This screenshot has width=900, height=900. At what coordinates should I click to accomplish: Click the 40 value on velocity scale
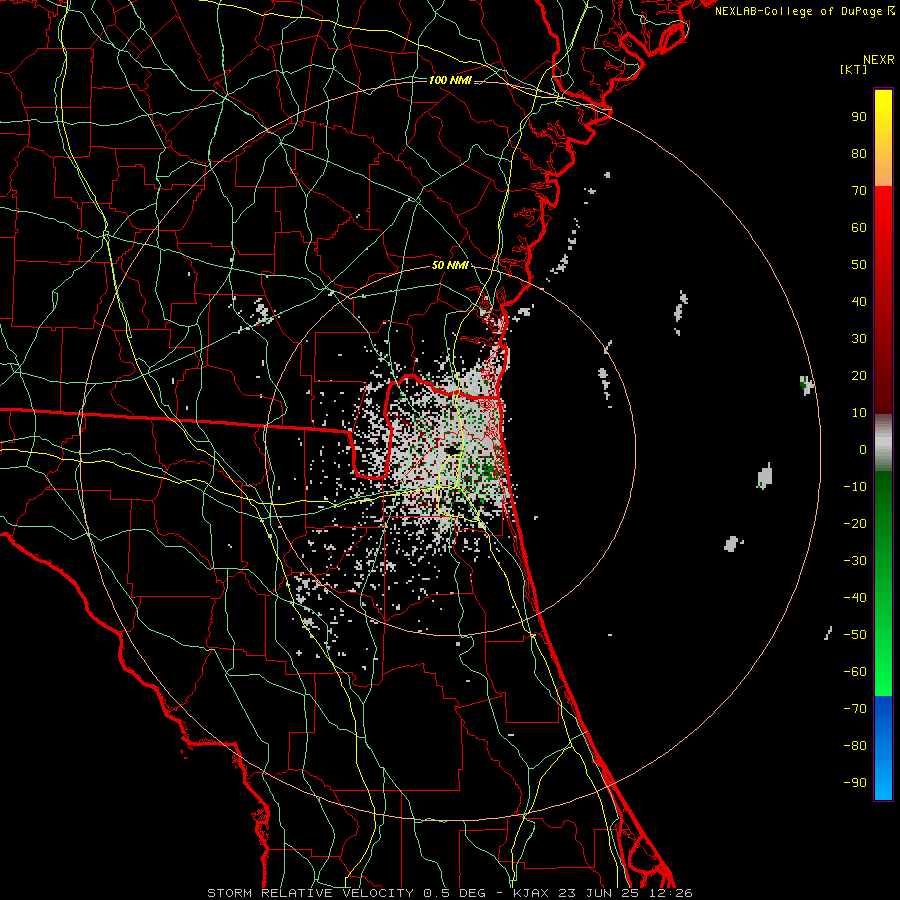[859, 301]
